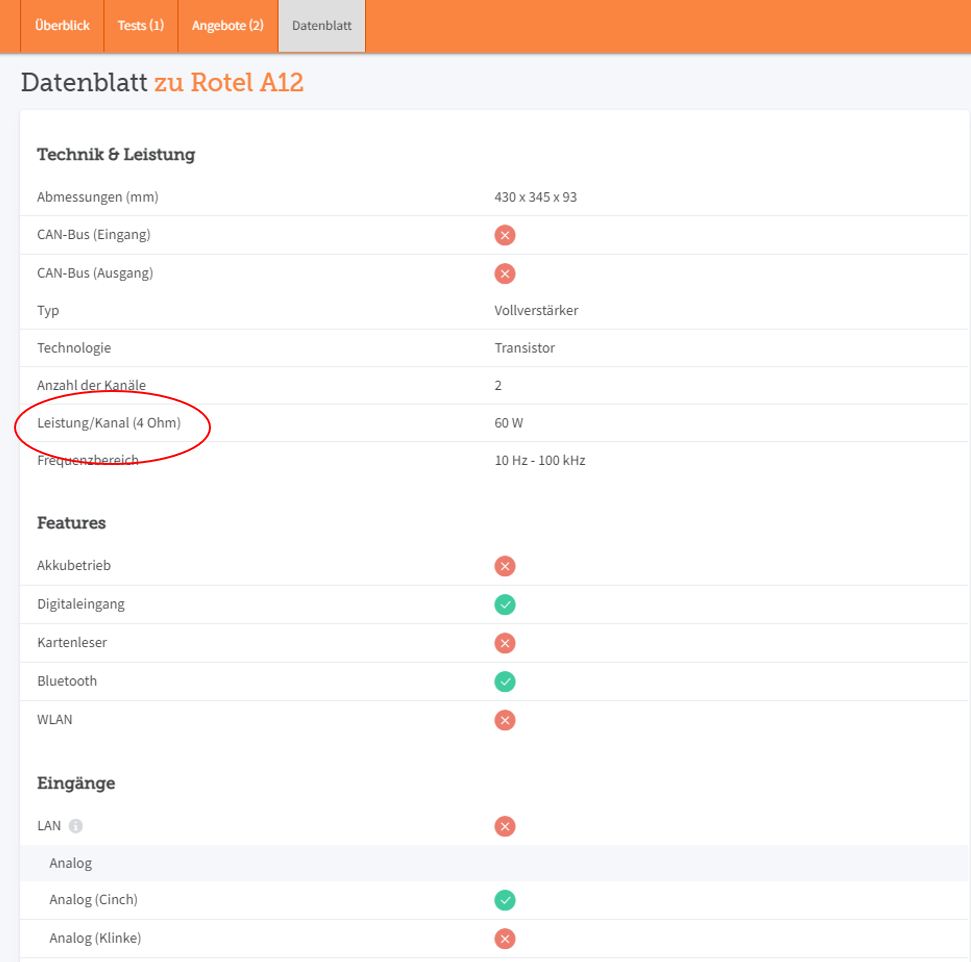The height and width of the screenshot is (962, 971).
Task: Click the red X for CAN-Bus (Ausgang)
Action: click(505, 273)
